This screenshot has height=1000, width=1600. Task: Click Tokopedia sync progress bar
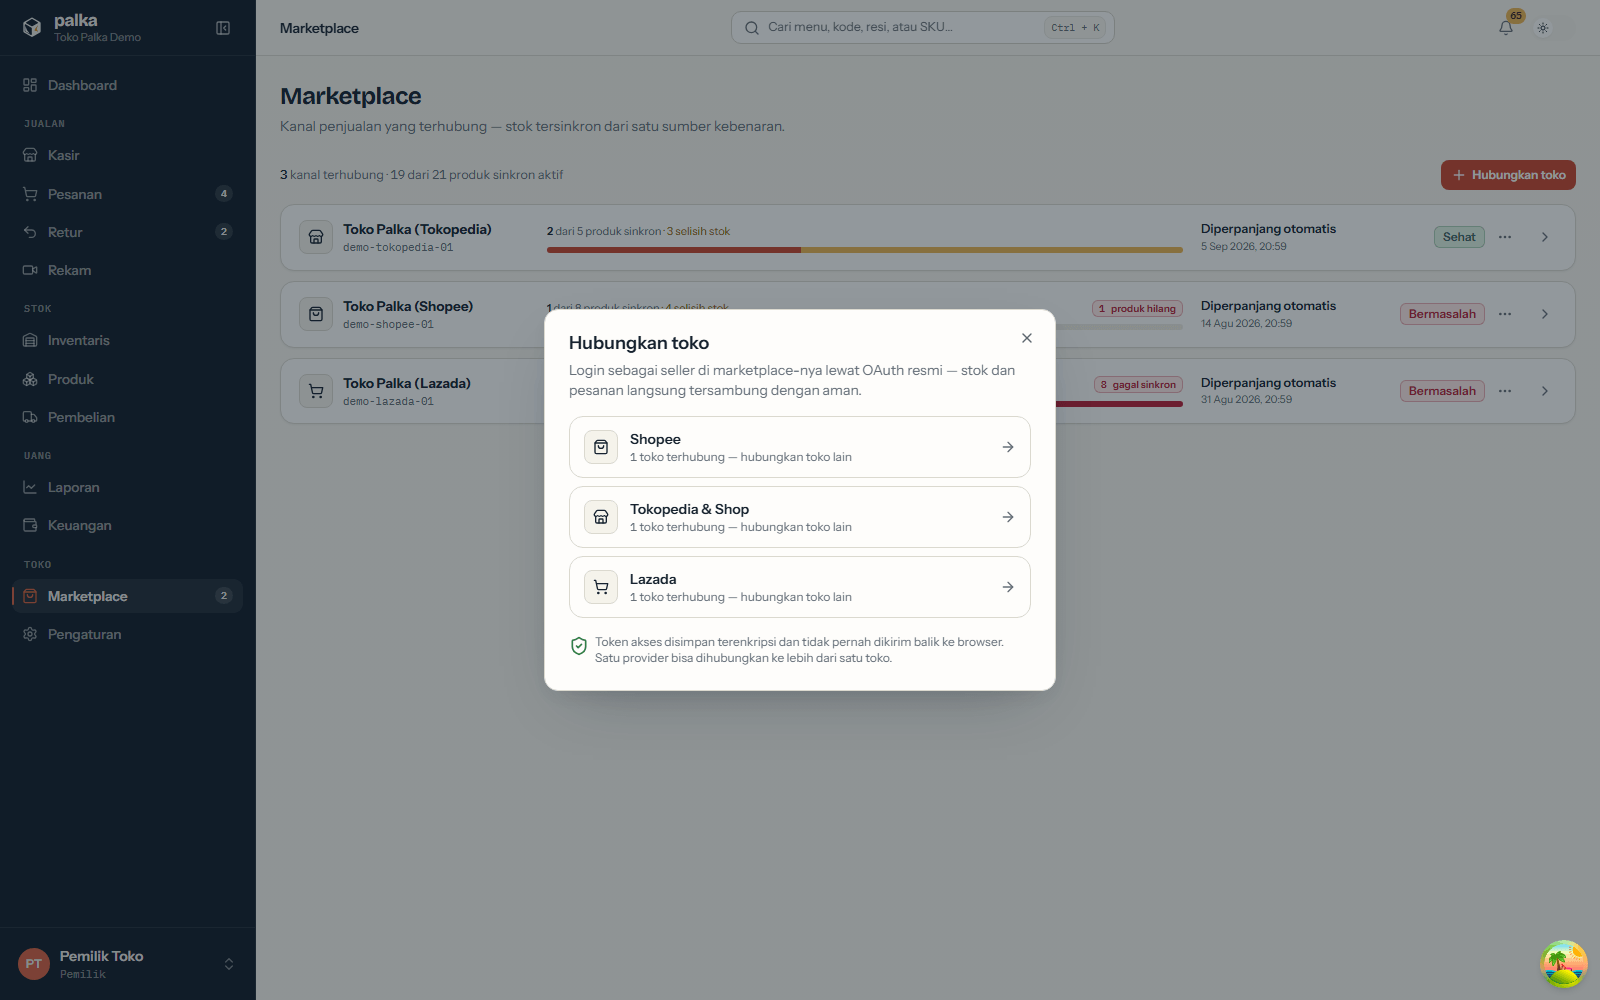pyautogui.click(x=865, y=250)
